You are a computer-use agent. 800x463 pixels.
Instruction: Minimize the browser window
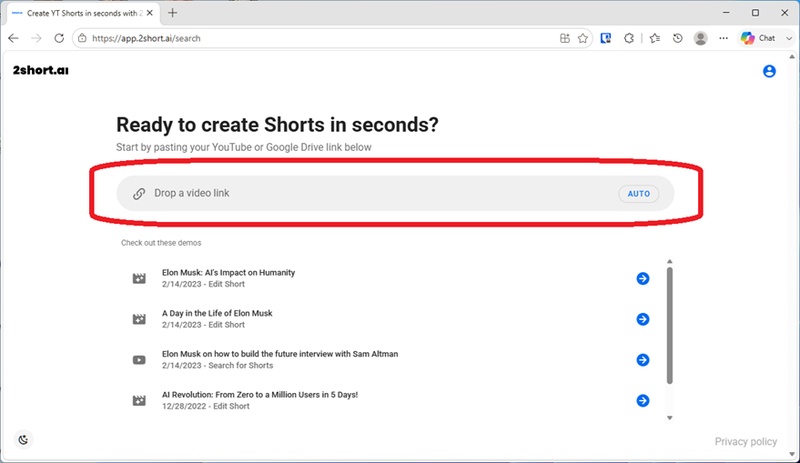[x=726, y=13]
